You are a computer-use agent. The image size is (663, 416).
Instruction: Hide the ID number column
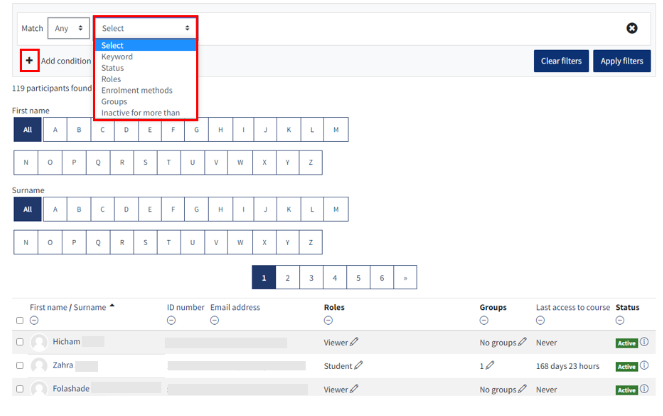click(171, 320)
